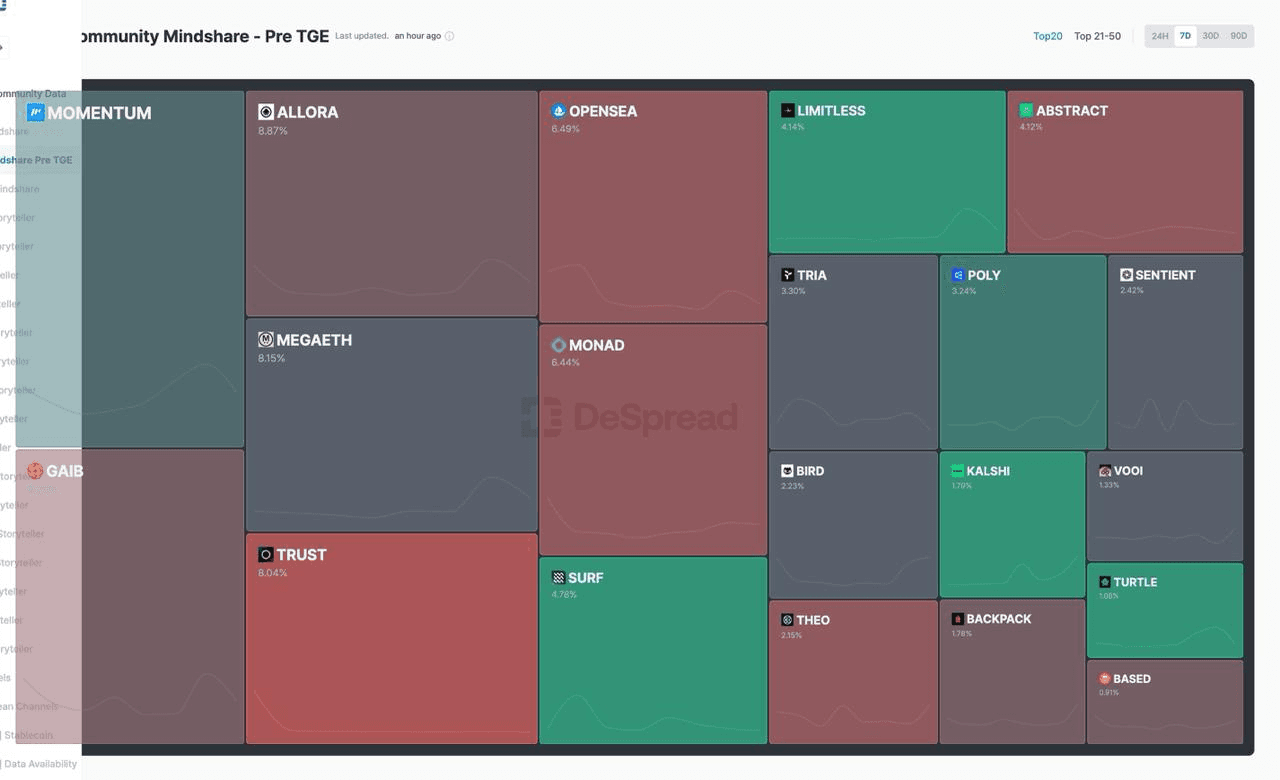The width and height of the screenshot is (1280, 780).
Task: Select the 7D time range
Action: [1185, 36]
